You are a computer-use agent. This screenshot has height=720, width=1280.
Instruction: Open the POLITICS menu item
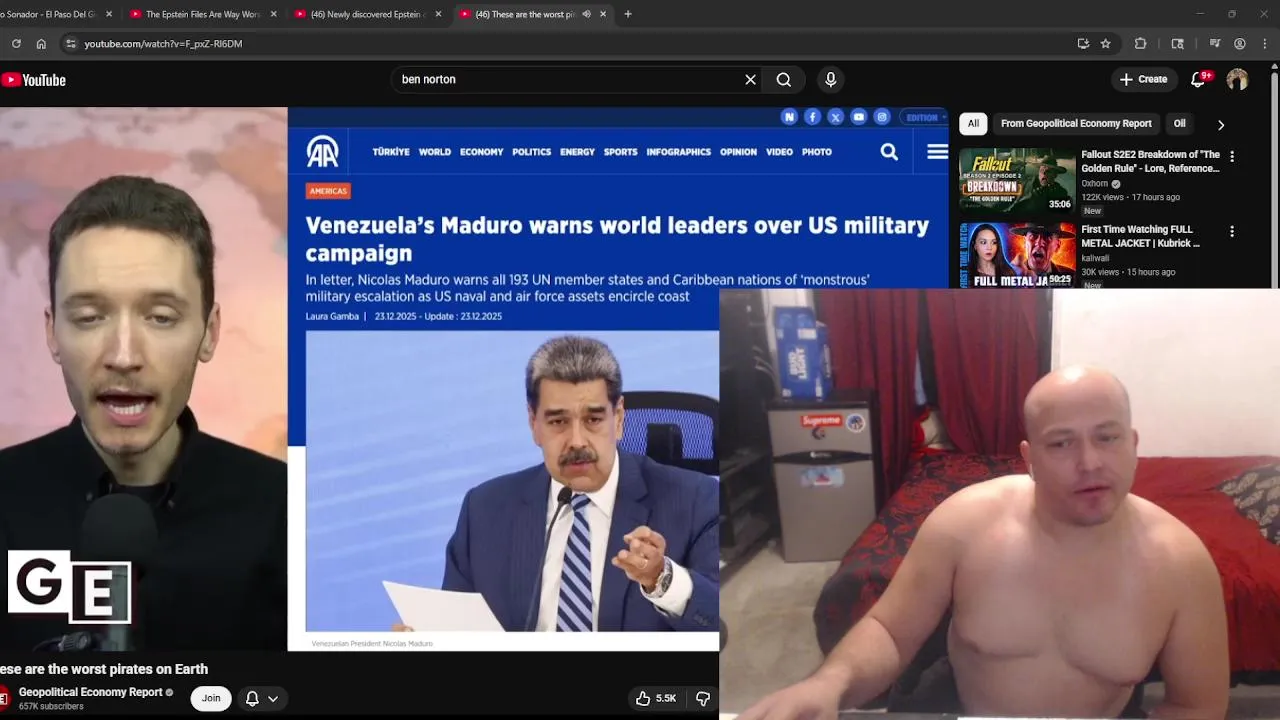tap(531, 152)
